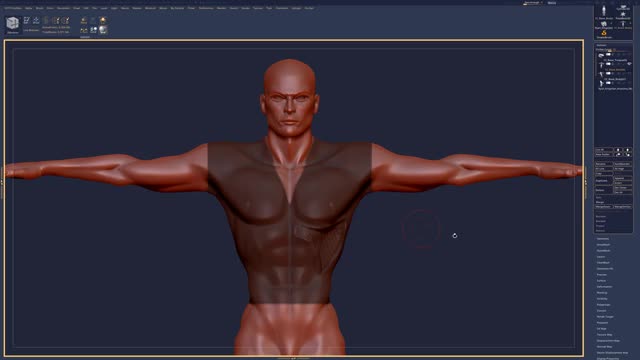Click select-down arrow beside List All
Screen dimensions: 640x360
[x=628, y=150]
